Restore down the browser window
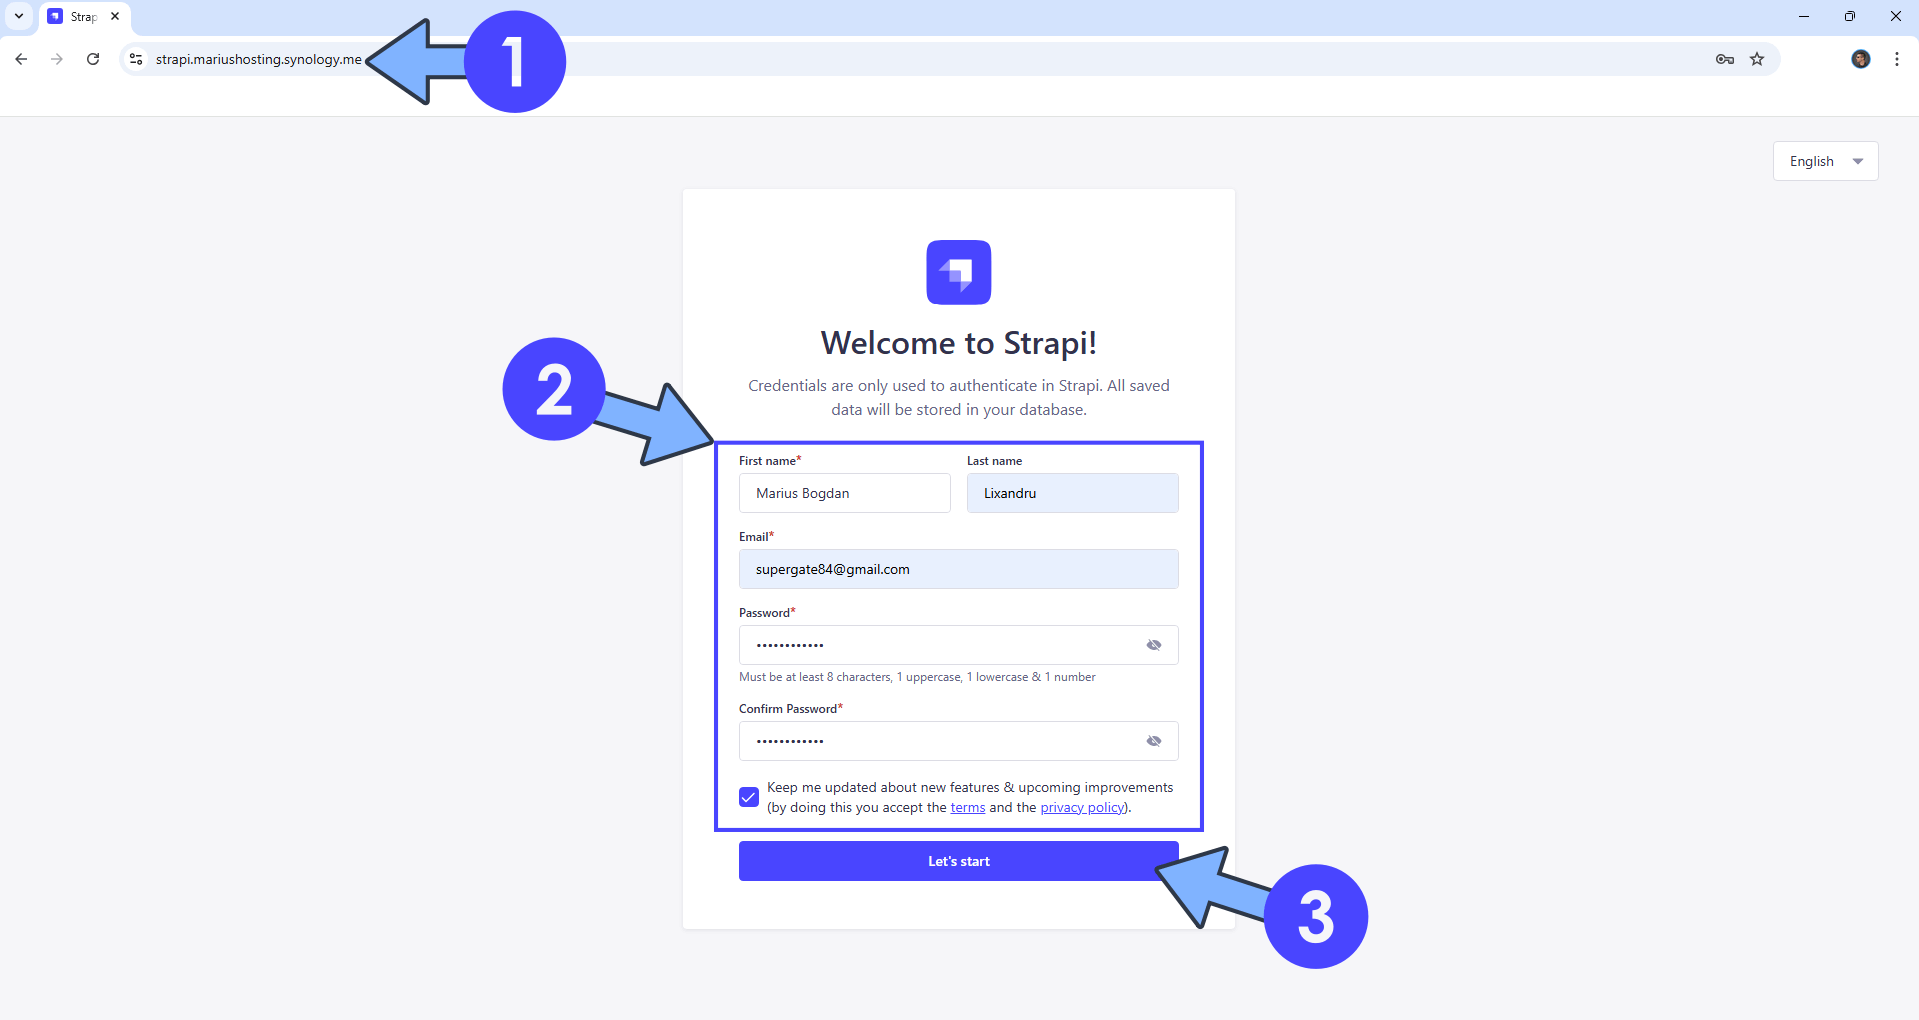Viewport: 1919px width, 1020px height. tap(1850, 16)
